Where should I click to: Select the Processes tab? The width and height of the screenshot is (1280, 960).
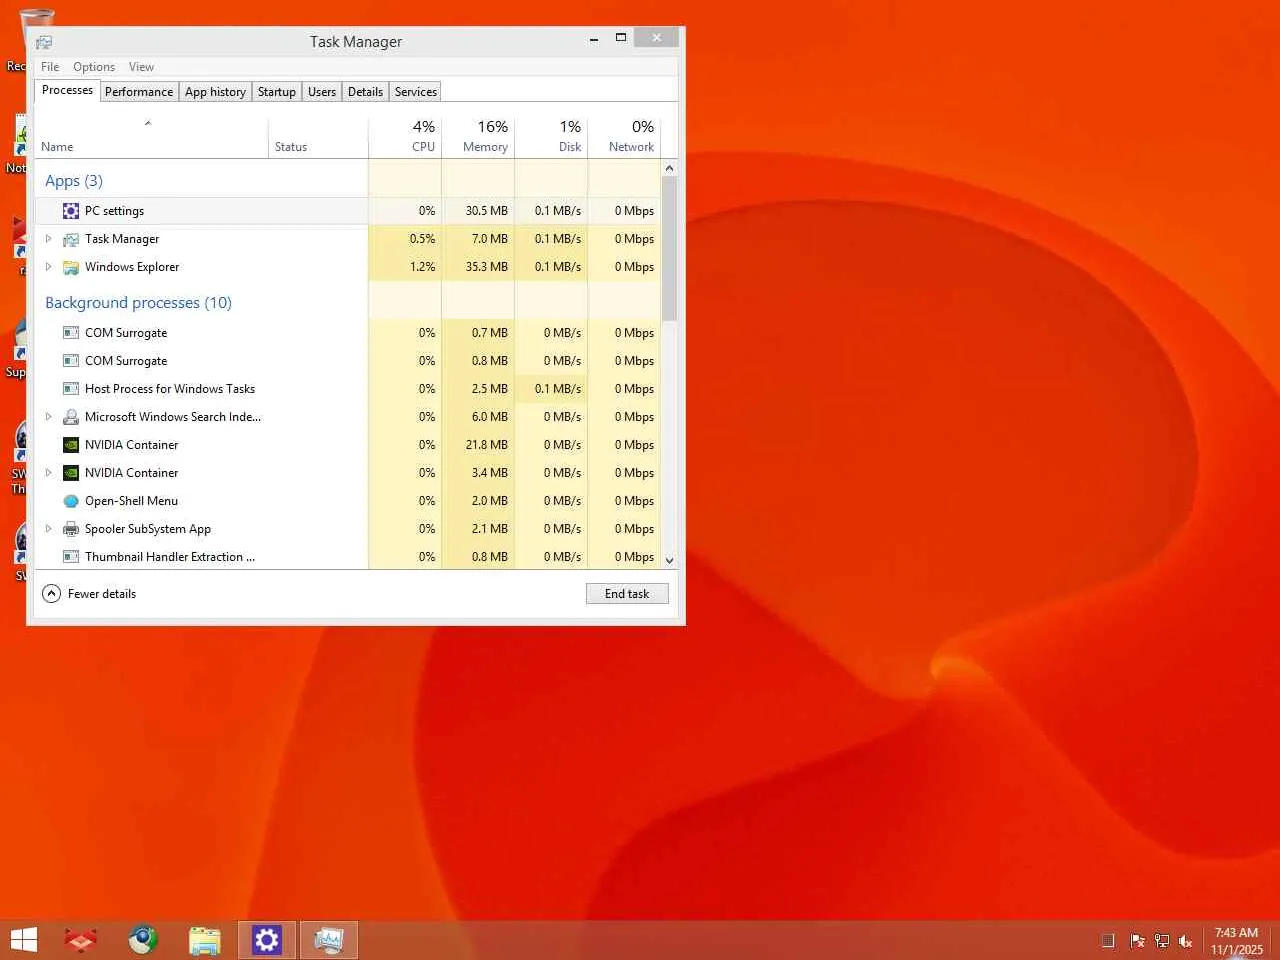tap(67, 90)
